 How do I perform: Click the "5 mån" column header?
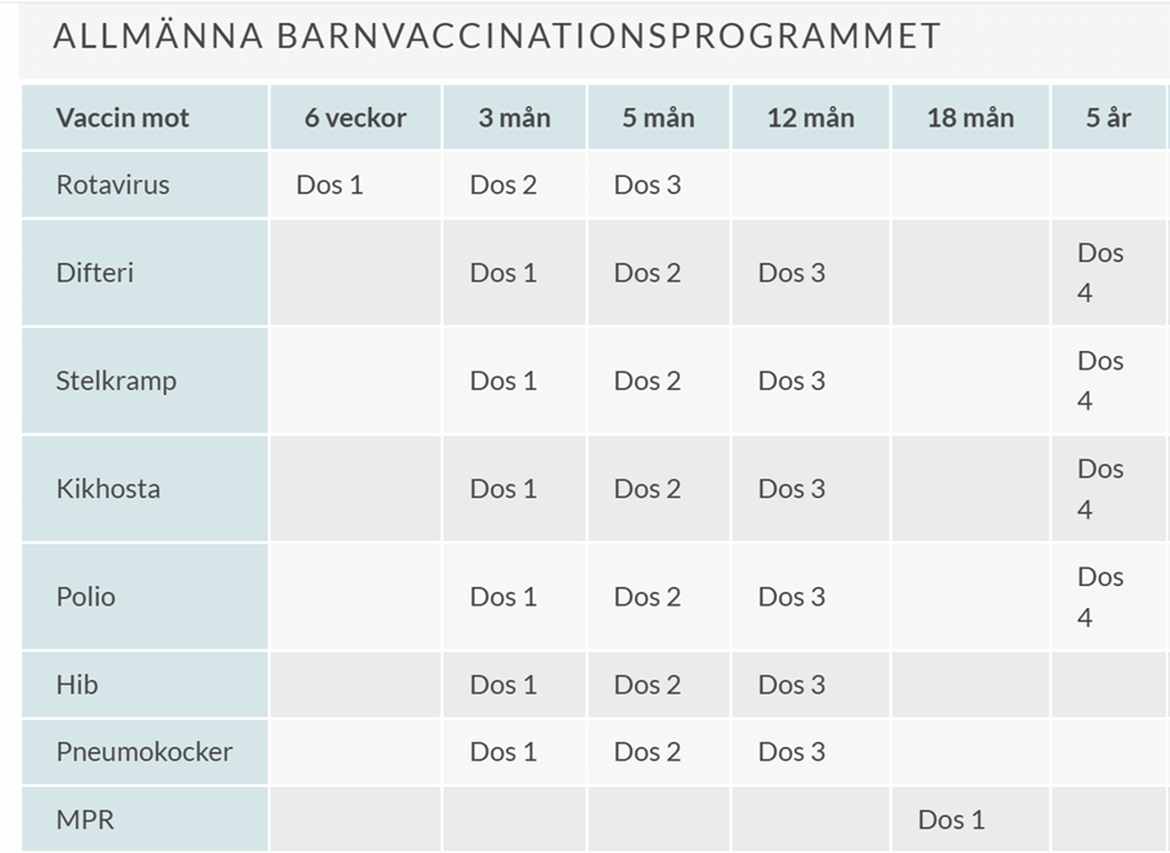point(658,118)
